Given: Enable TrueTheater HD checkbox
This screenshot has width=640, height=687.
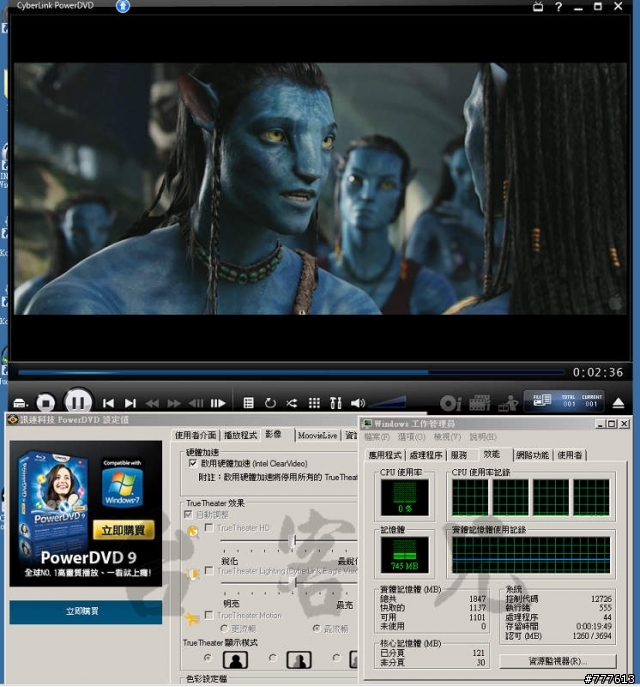Looking at the screenshot, I should tap(209, 528).
